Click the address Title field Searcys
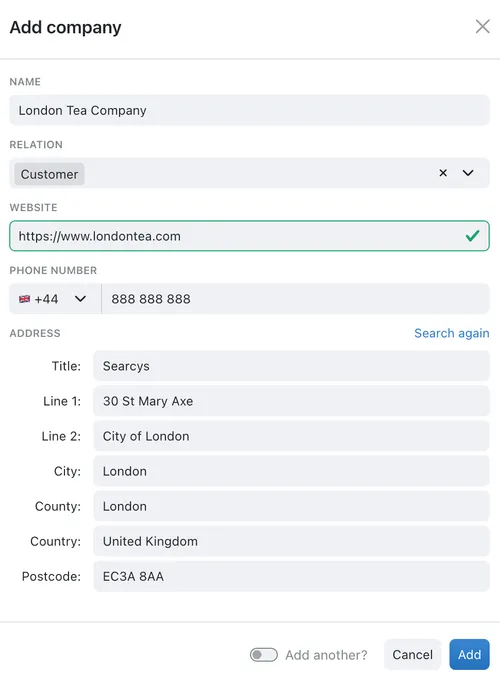500x680 pixels. coord(291,366)
